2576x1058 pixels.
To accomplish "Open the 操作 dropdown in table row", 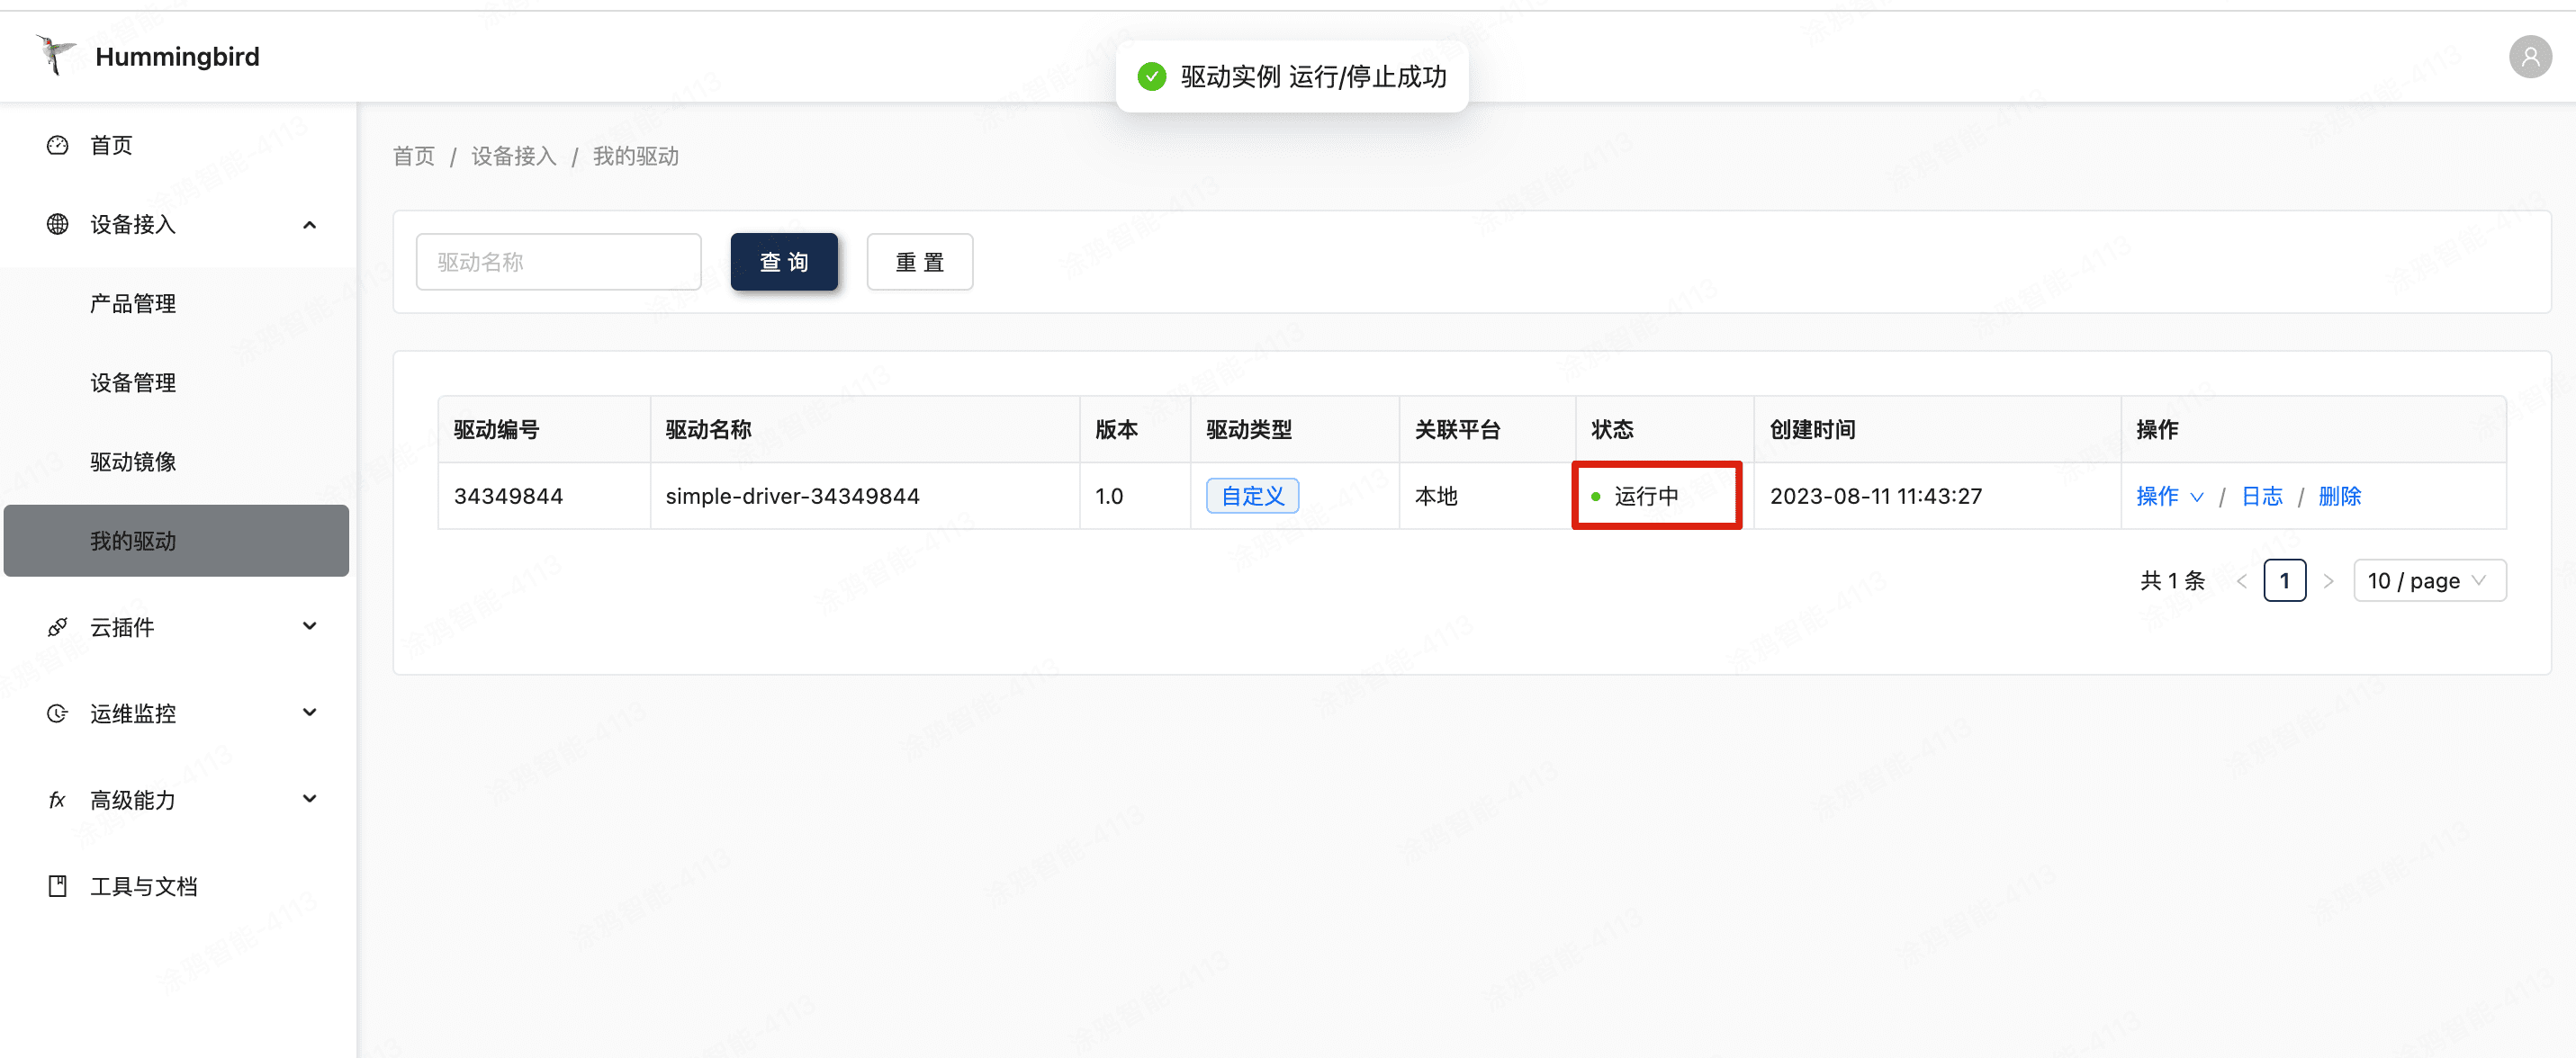I will (2168, 496).
